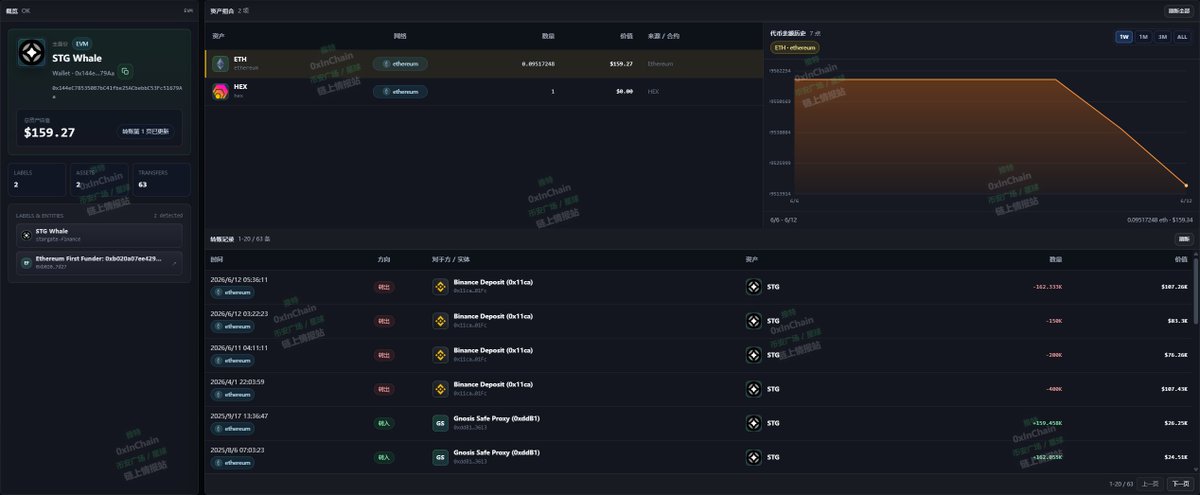Click the STG Whale avatar logo
Image resolution: width=1200 pixels, height=495 pixels.
click(32, 55)
